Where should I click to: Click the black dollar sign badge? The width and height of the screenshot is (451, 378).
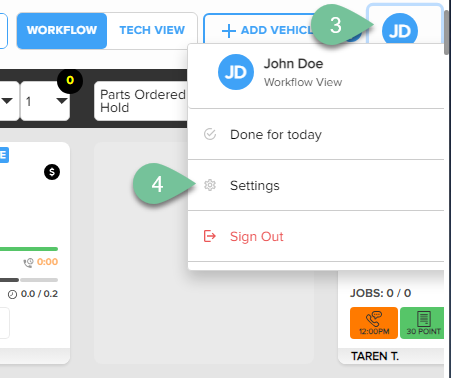(52, 172)
